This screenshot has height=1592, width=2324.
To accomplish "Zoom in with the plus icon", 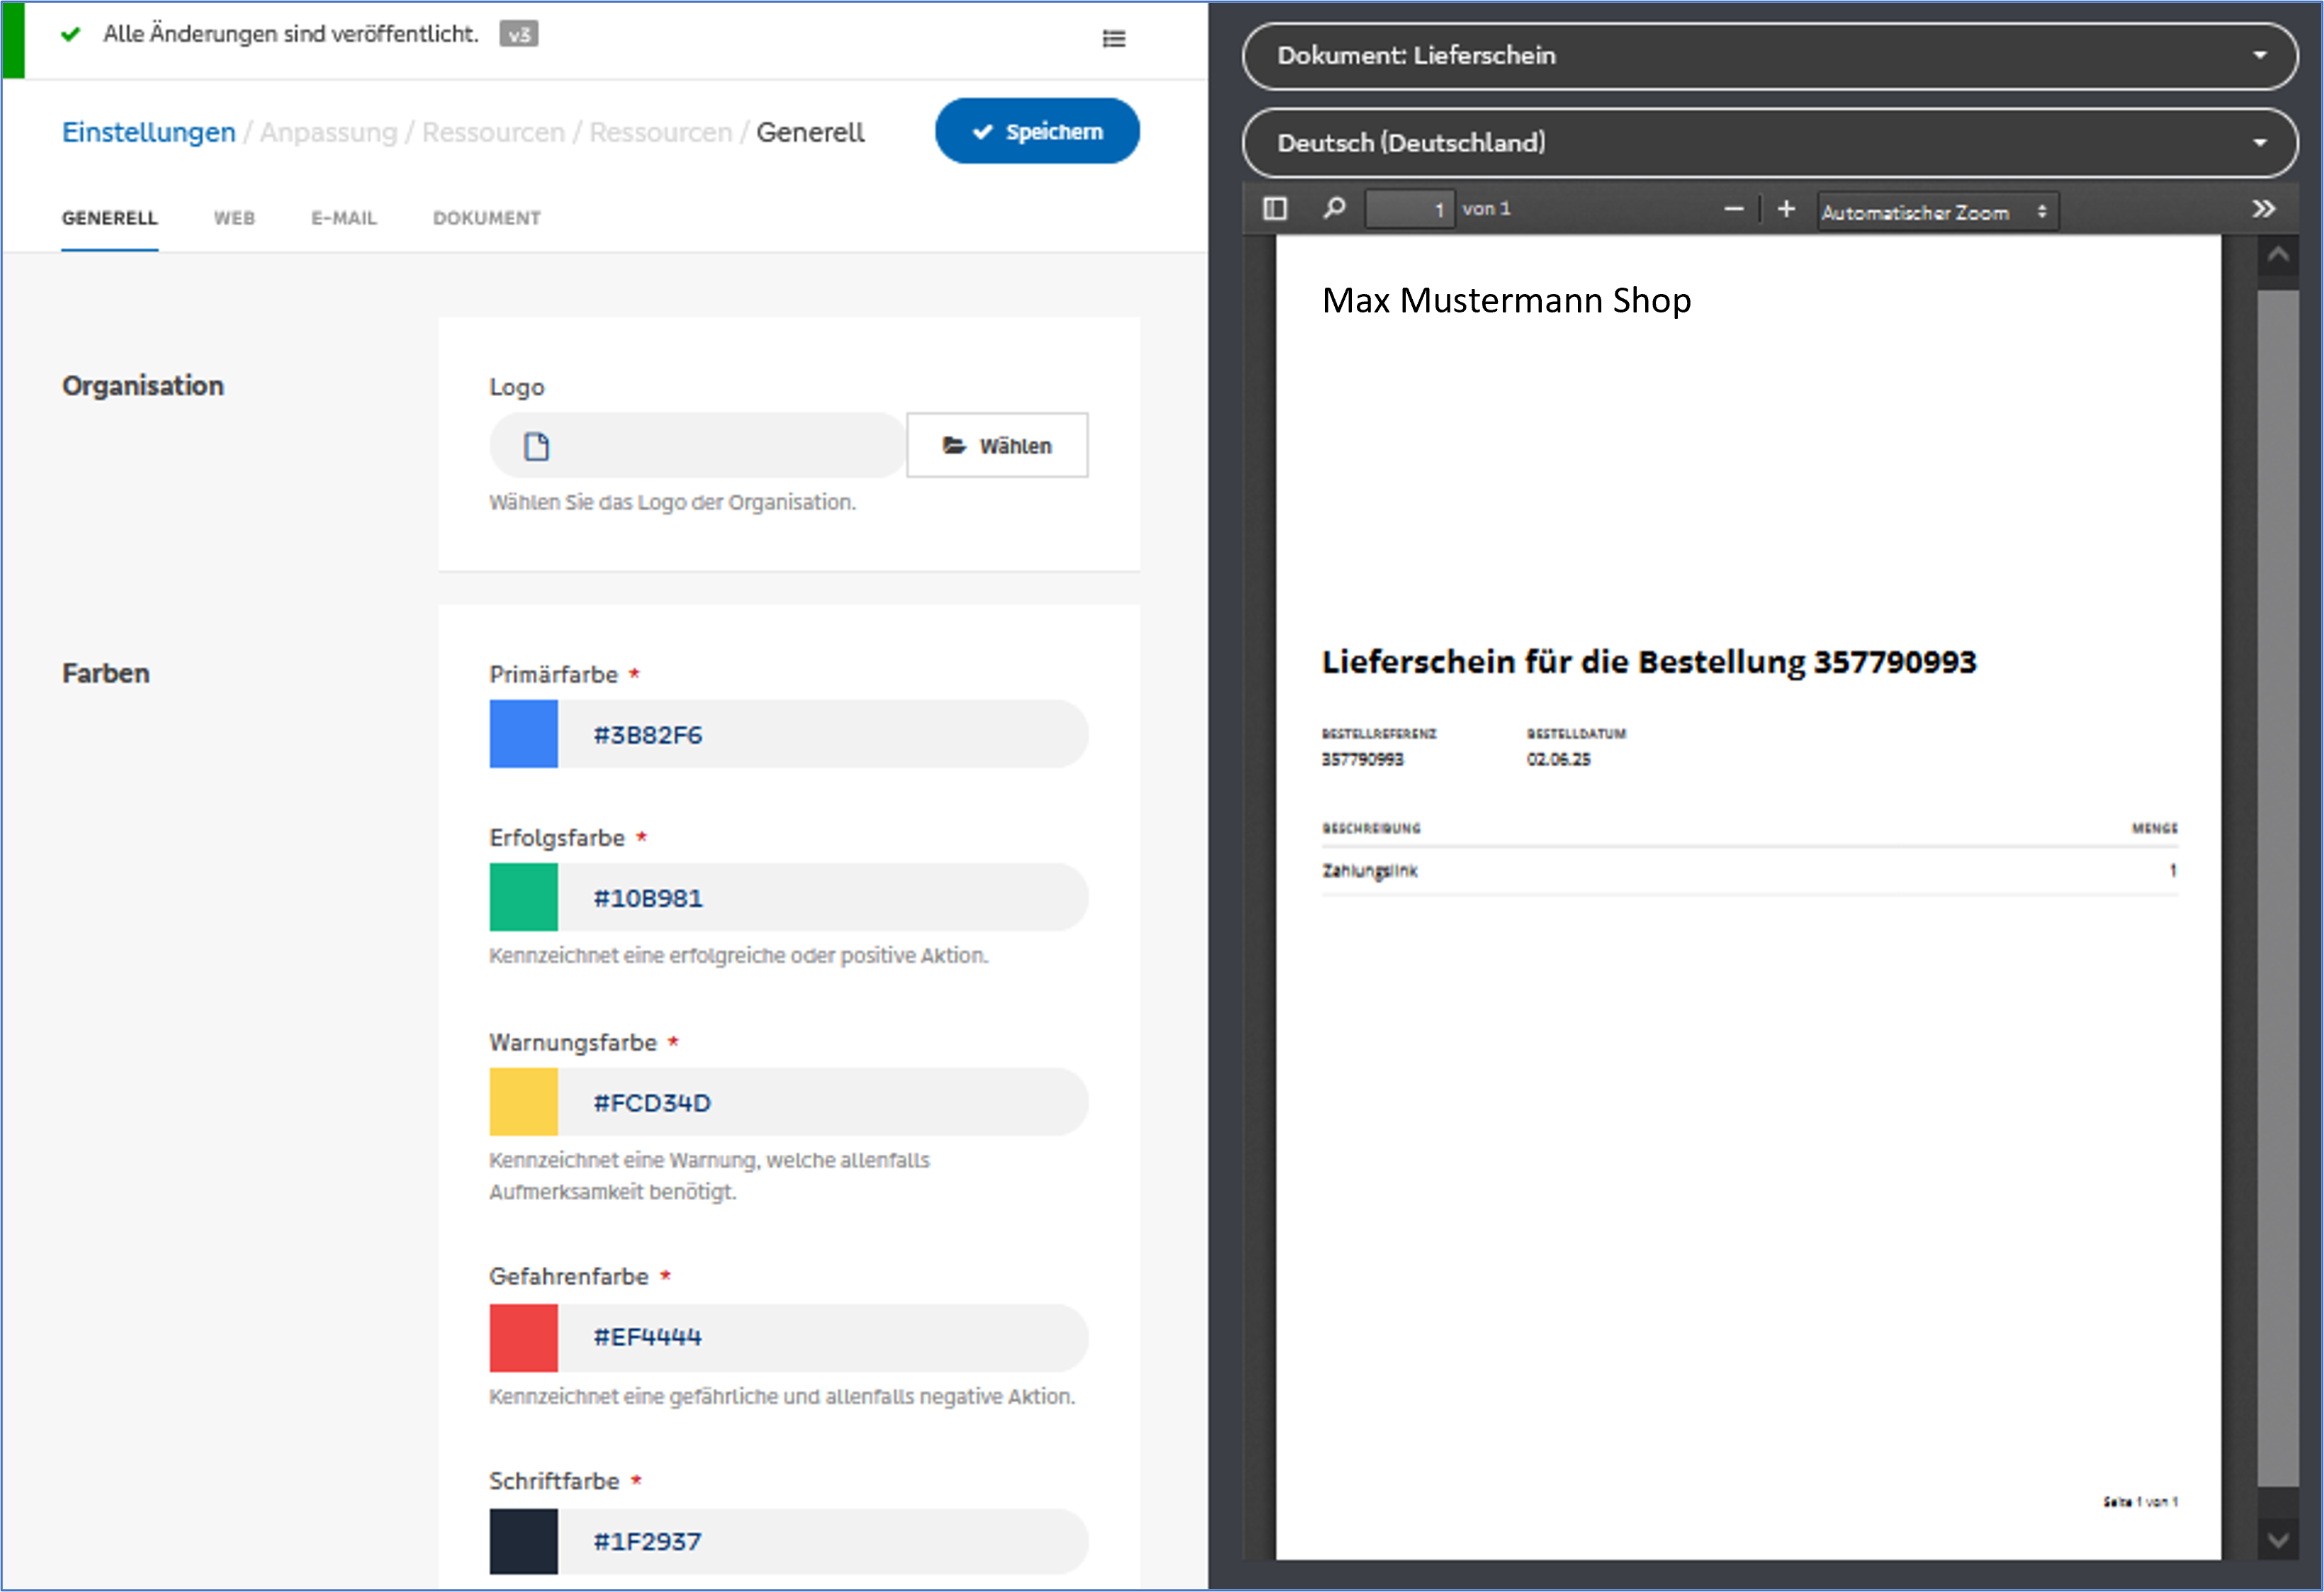I will 1786,209.
